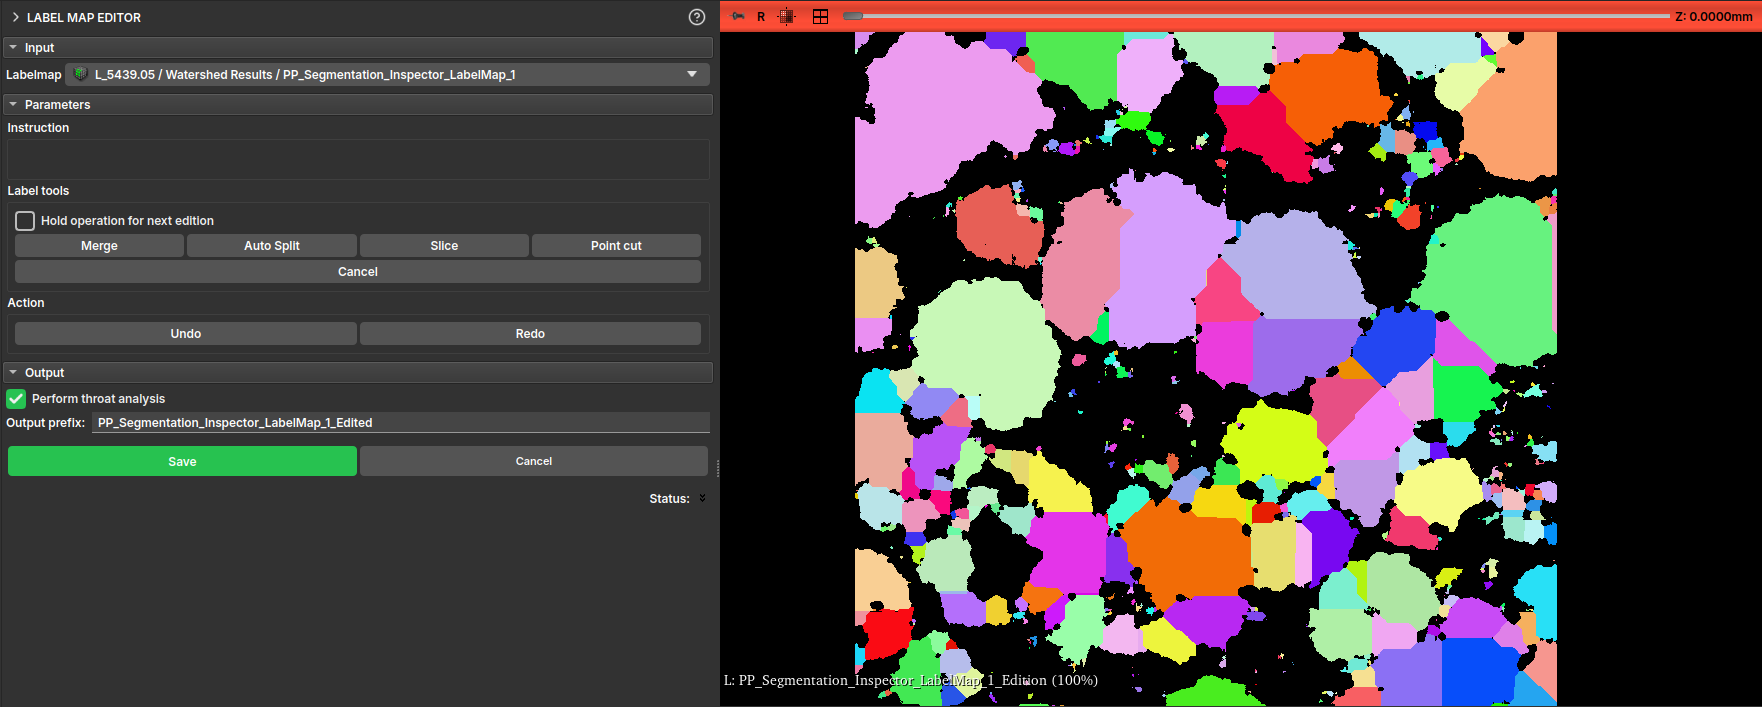Open the help question mark icon
1762x707 pixels.
pos(697,17)
